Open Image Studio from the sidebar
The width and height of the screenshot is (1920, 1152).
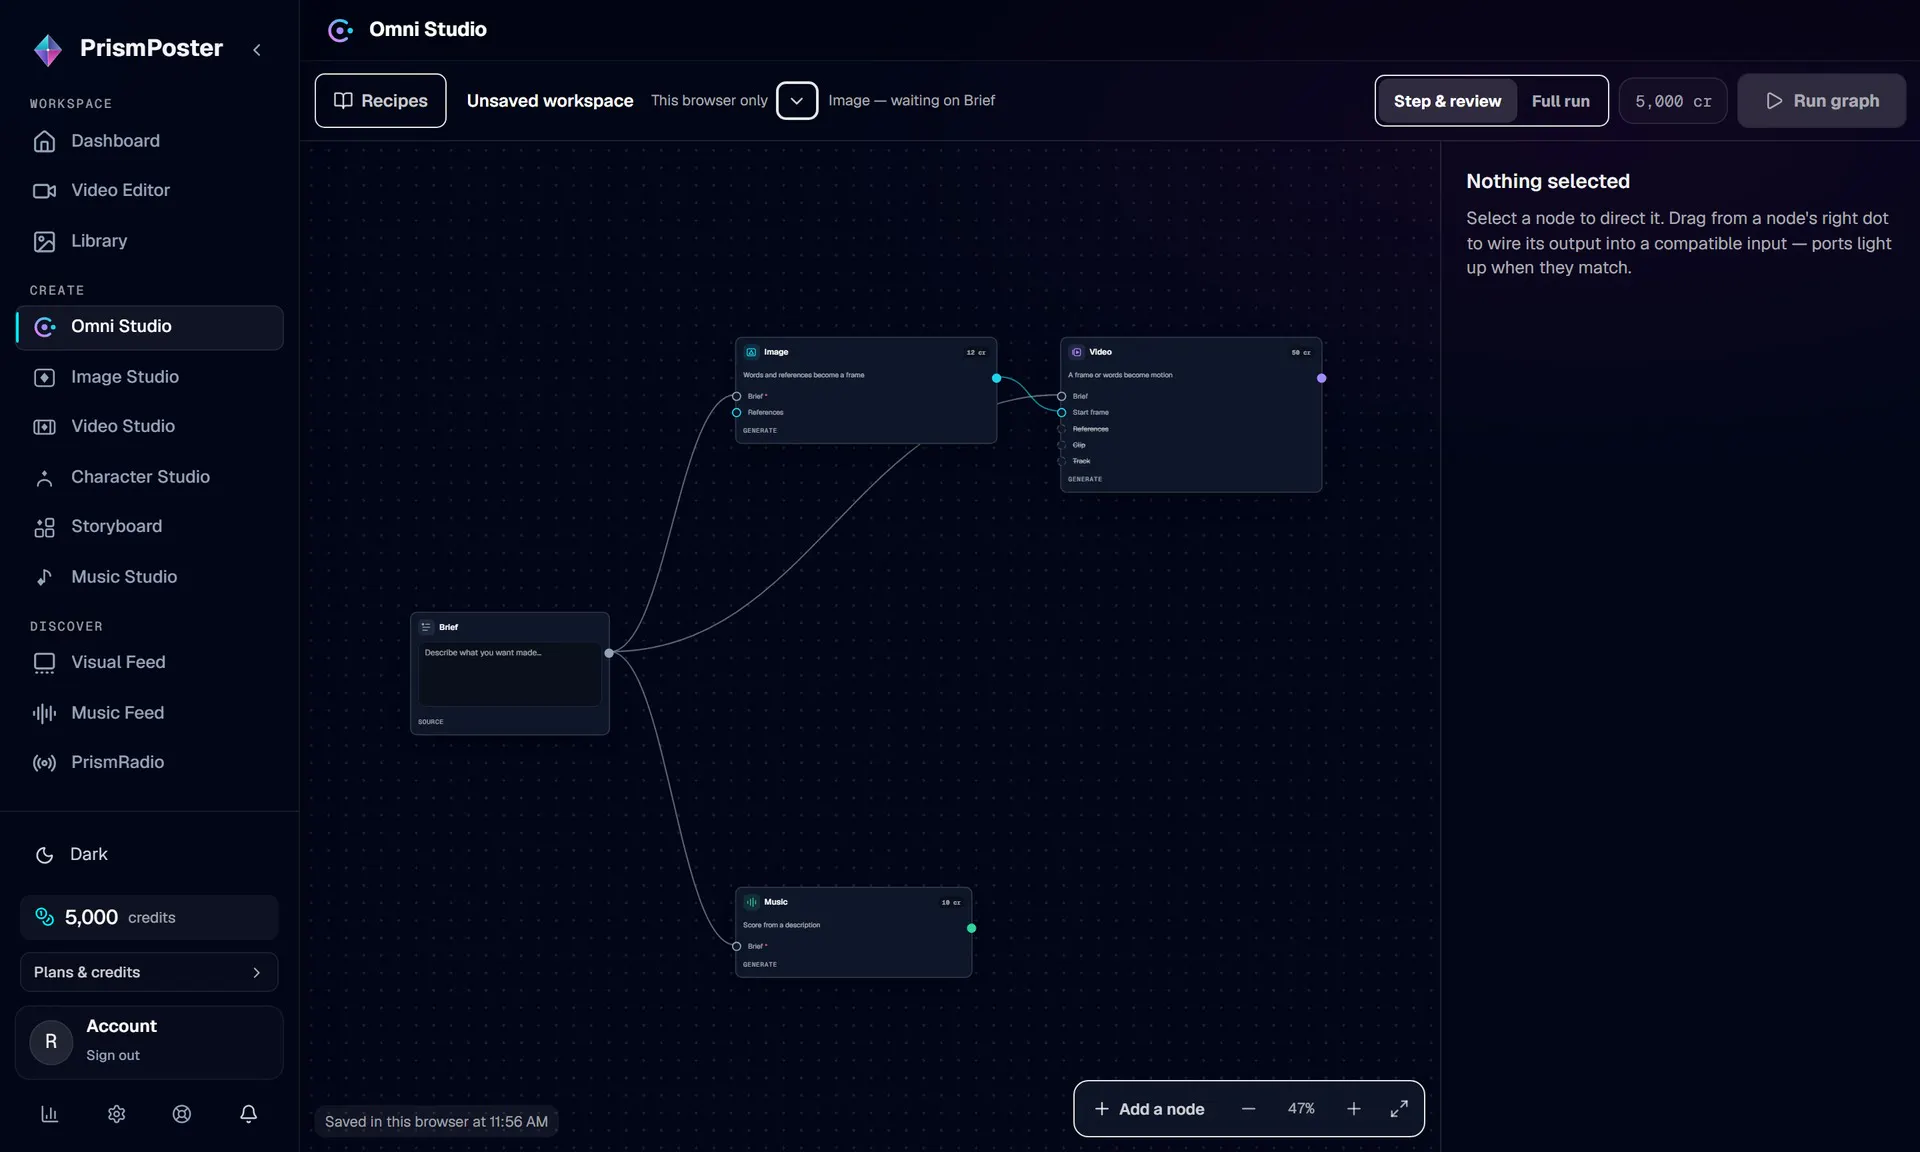point(150,377)
